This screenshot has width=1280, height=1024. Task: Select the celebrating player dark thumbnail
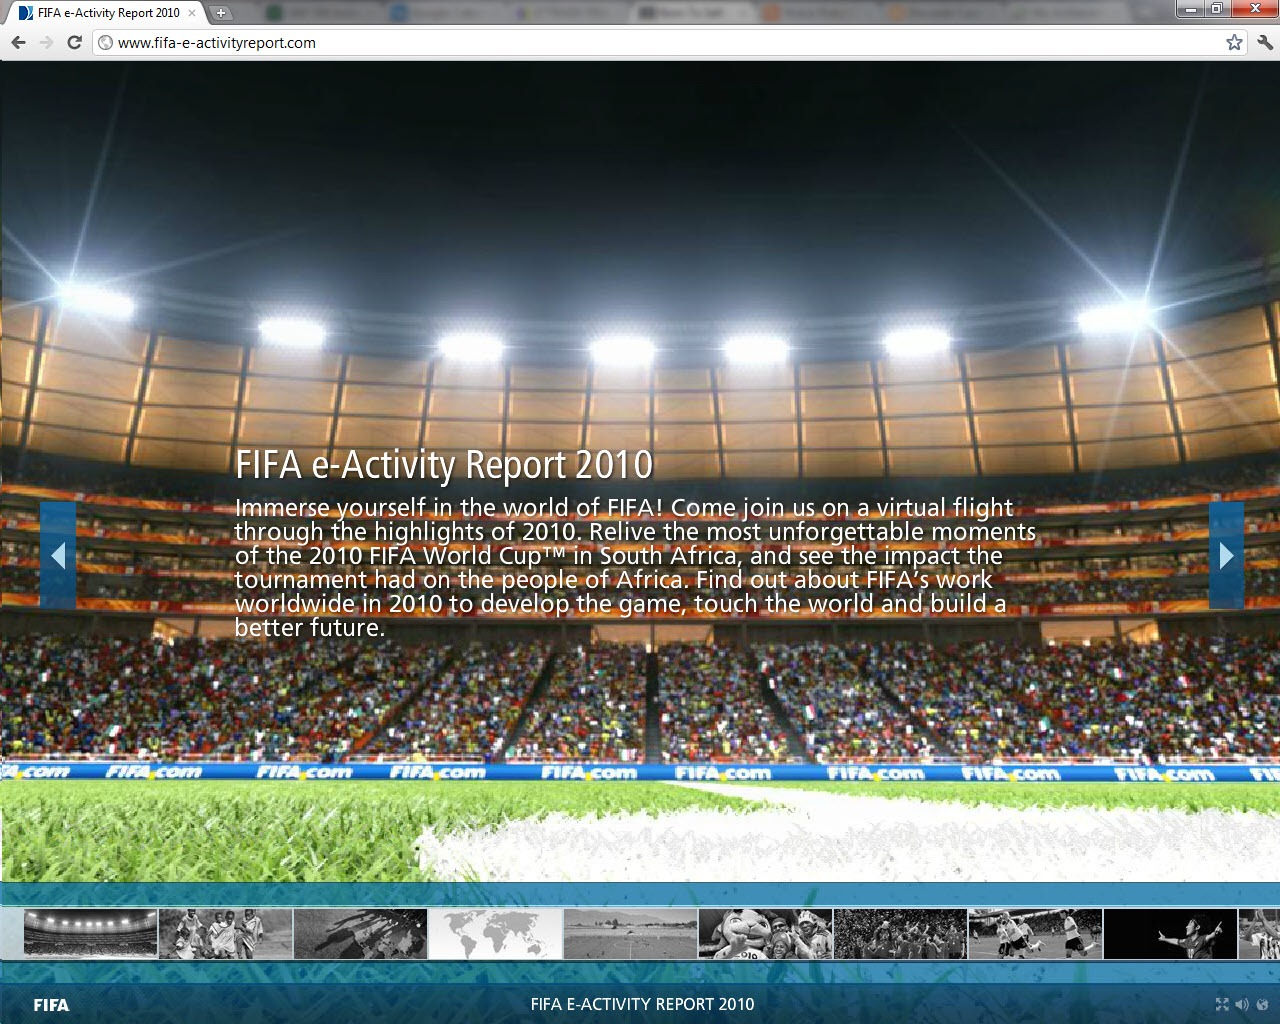click(x=1170, y=934)
